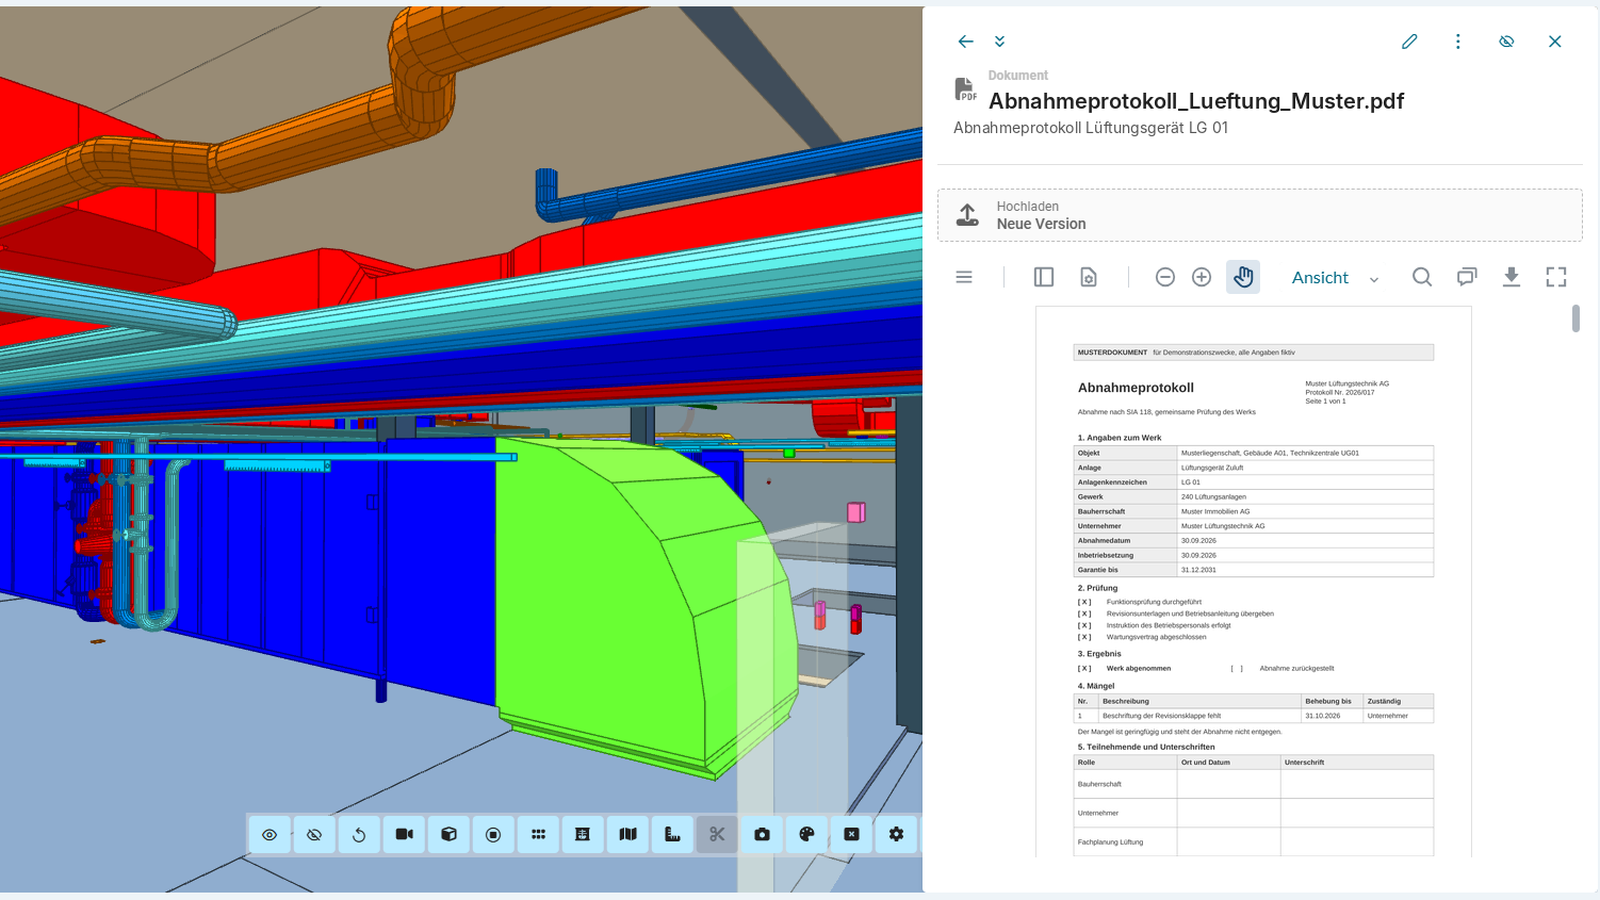Click the folded map icon in viewer toolbar
The image size is (1600, 900).
click(628, 834)
